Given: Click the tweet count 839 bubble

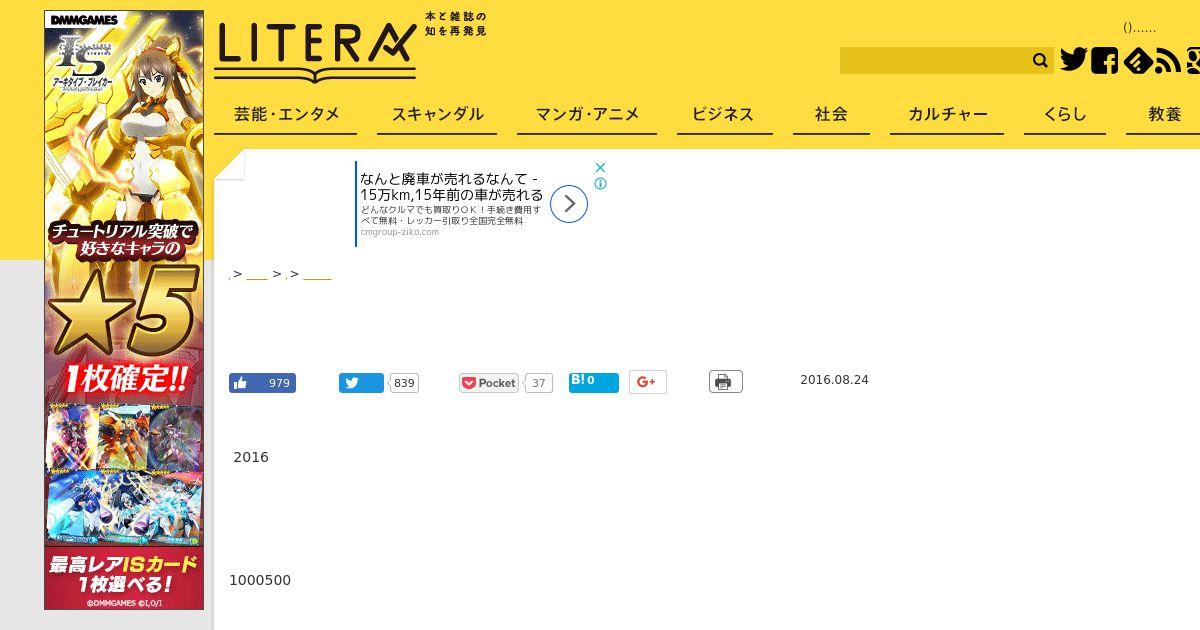Looking at the screenshot, I should (404, 383).
